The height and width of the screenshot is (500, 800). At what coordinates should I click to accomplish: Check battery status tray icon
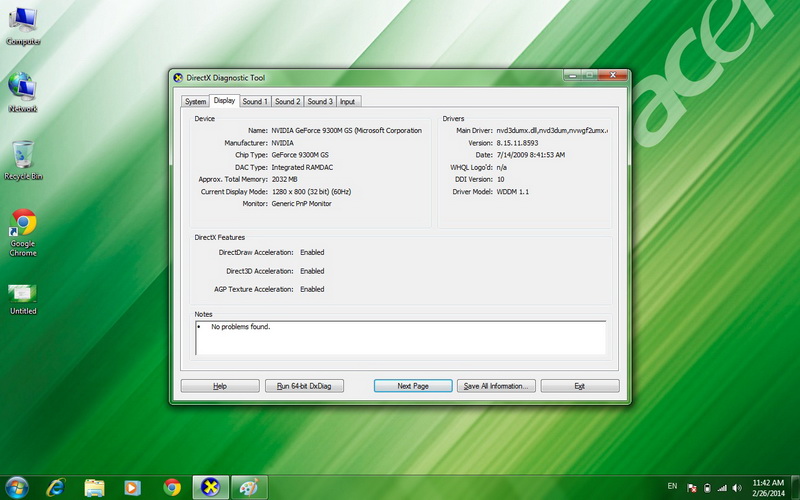coord(707,488)
